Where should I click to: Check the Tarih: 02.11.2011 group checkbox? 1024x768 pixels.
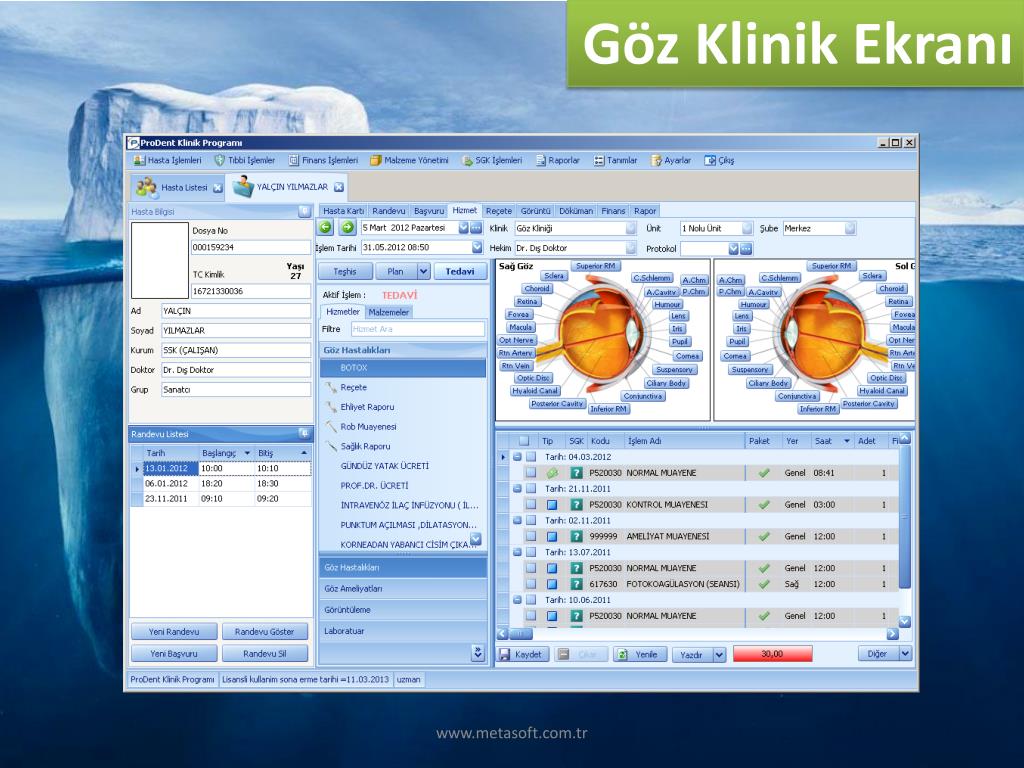pos(531,520)
